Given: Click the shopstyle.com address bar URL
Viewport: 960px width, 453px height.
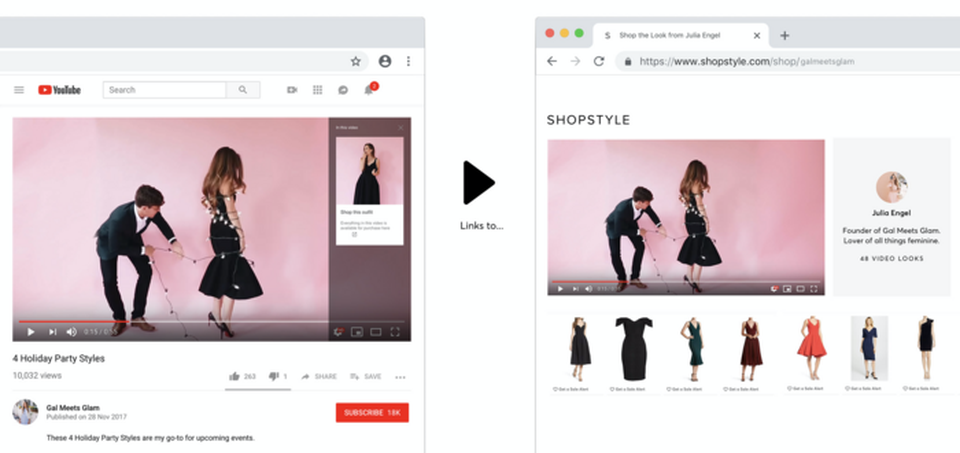Looking at the screenshot, I should coord(747,61).
